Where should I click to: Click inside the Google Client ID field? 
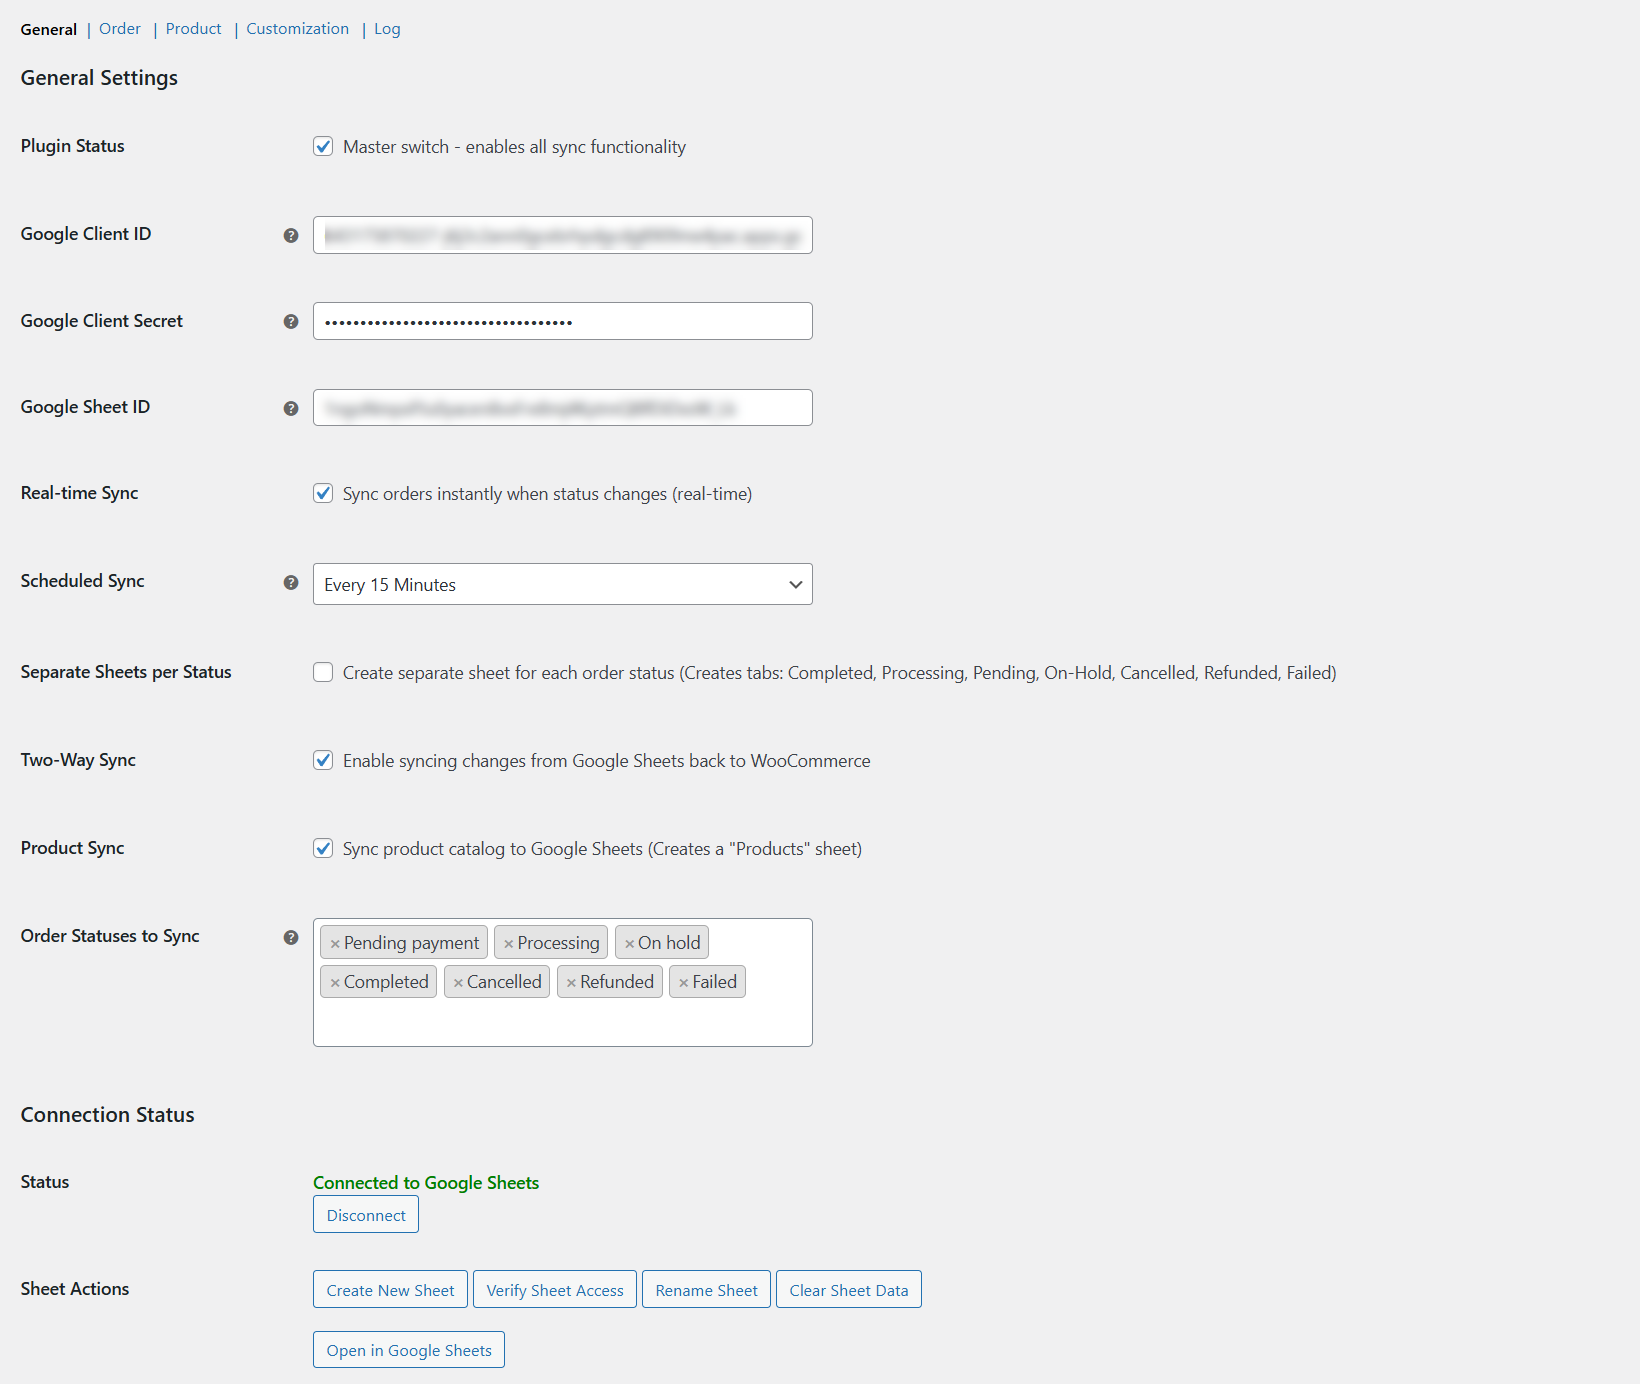562,235
